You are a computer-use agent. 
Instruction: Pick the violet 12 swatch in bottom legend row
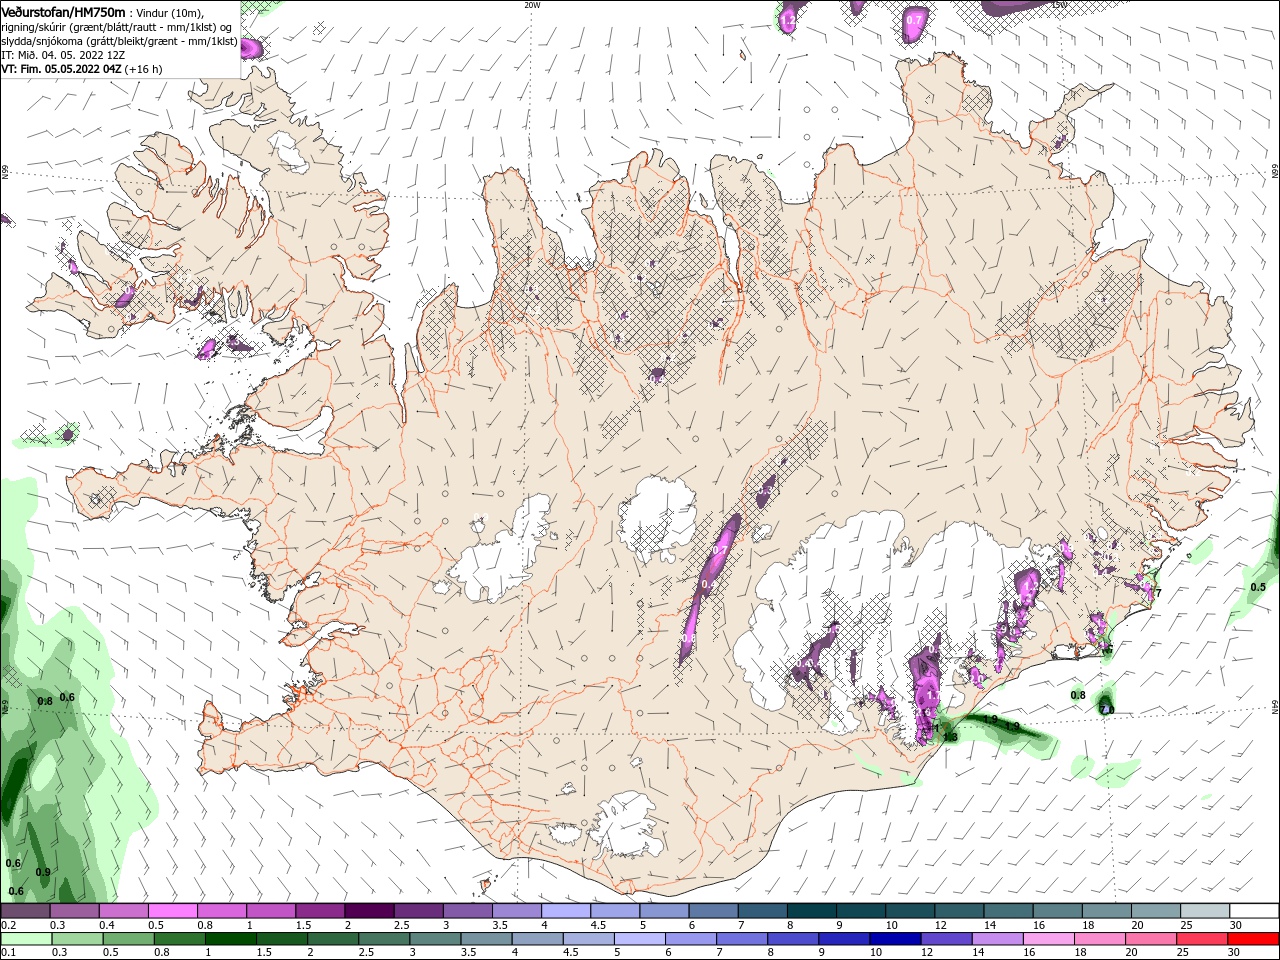click(x=947, y=939)
